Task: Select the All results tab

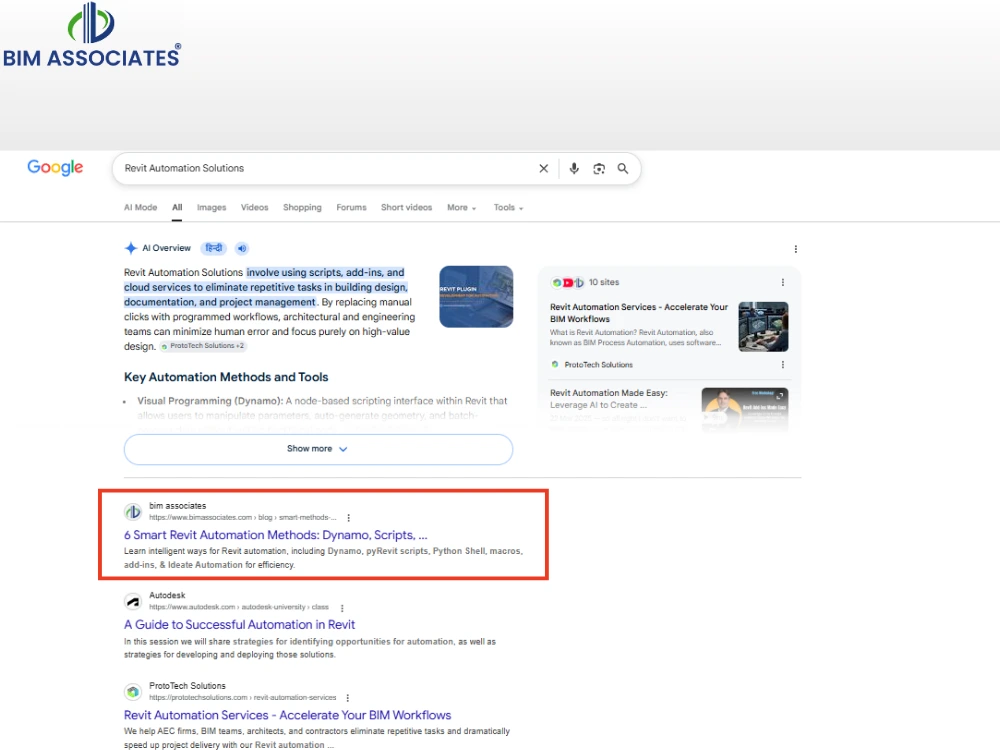Action: click(x=177, y=207)
